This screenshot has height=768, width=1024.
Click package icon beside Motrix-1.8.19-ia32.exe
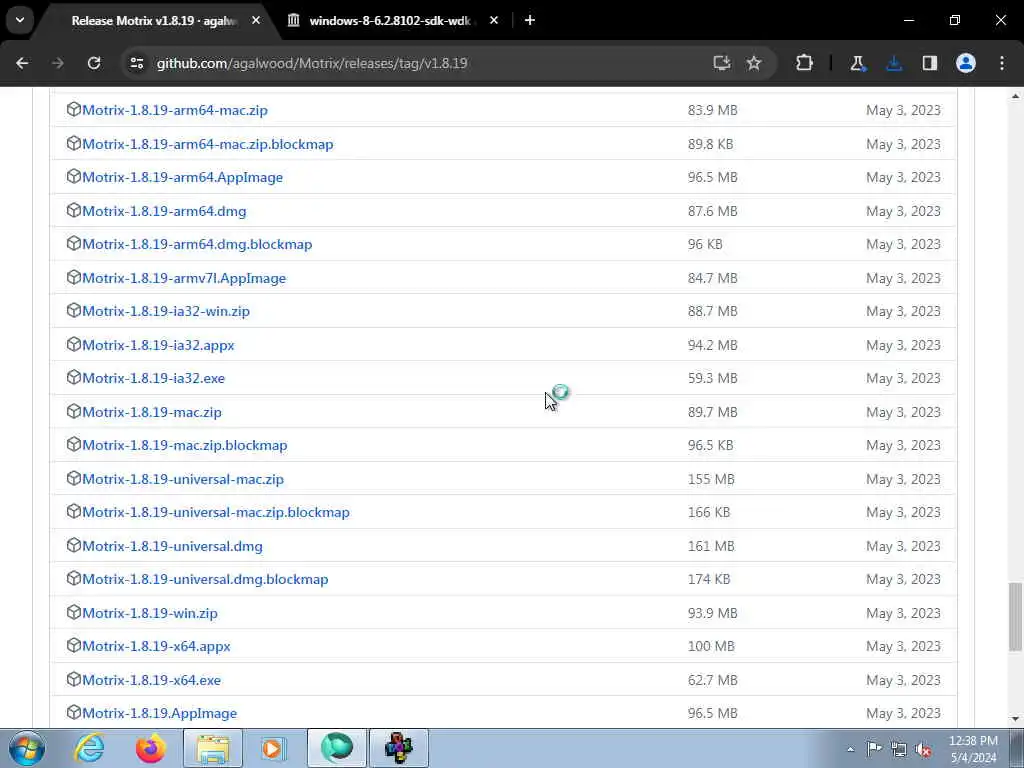[x=74, y=377]
